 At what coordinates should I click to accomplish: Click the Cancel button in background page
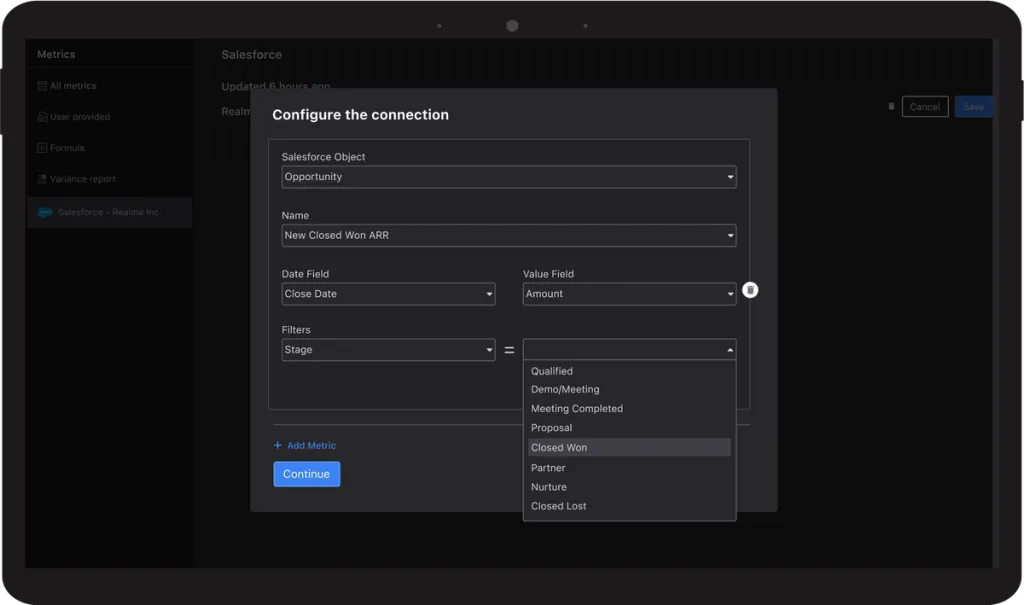click(925, 106)
